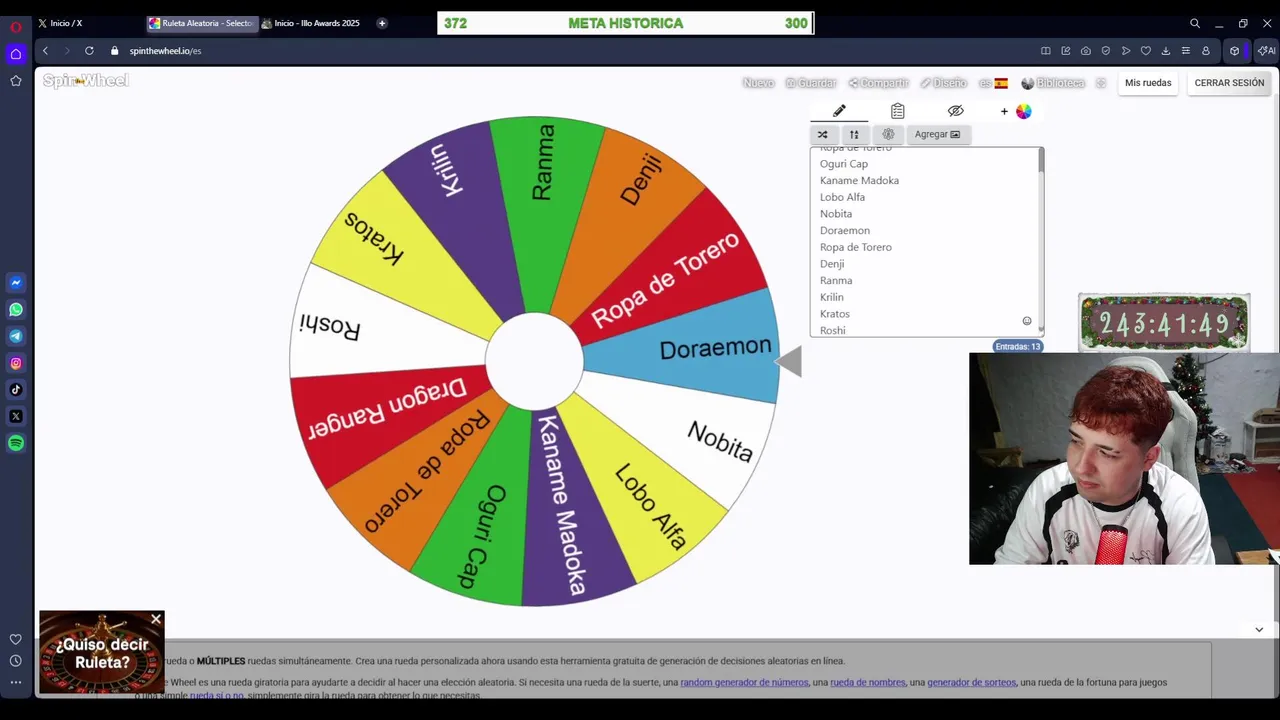Screen dimensions: 1280x720
Task: Open Instagram in the Opera sidebar
Action: coord(16,363)
